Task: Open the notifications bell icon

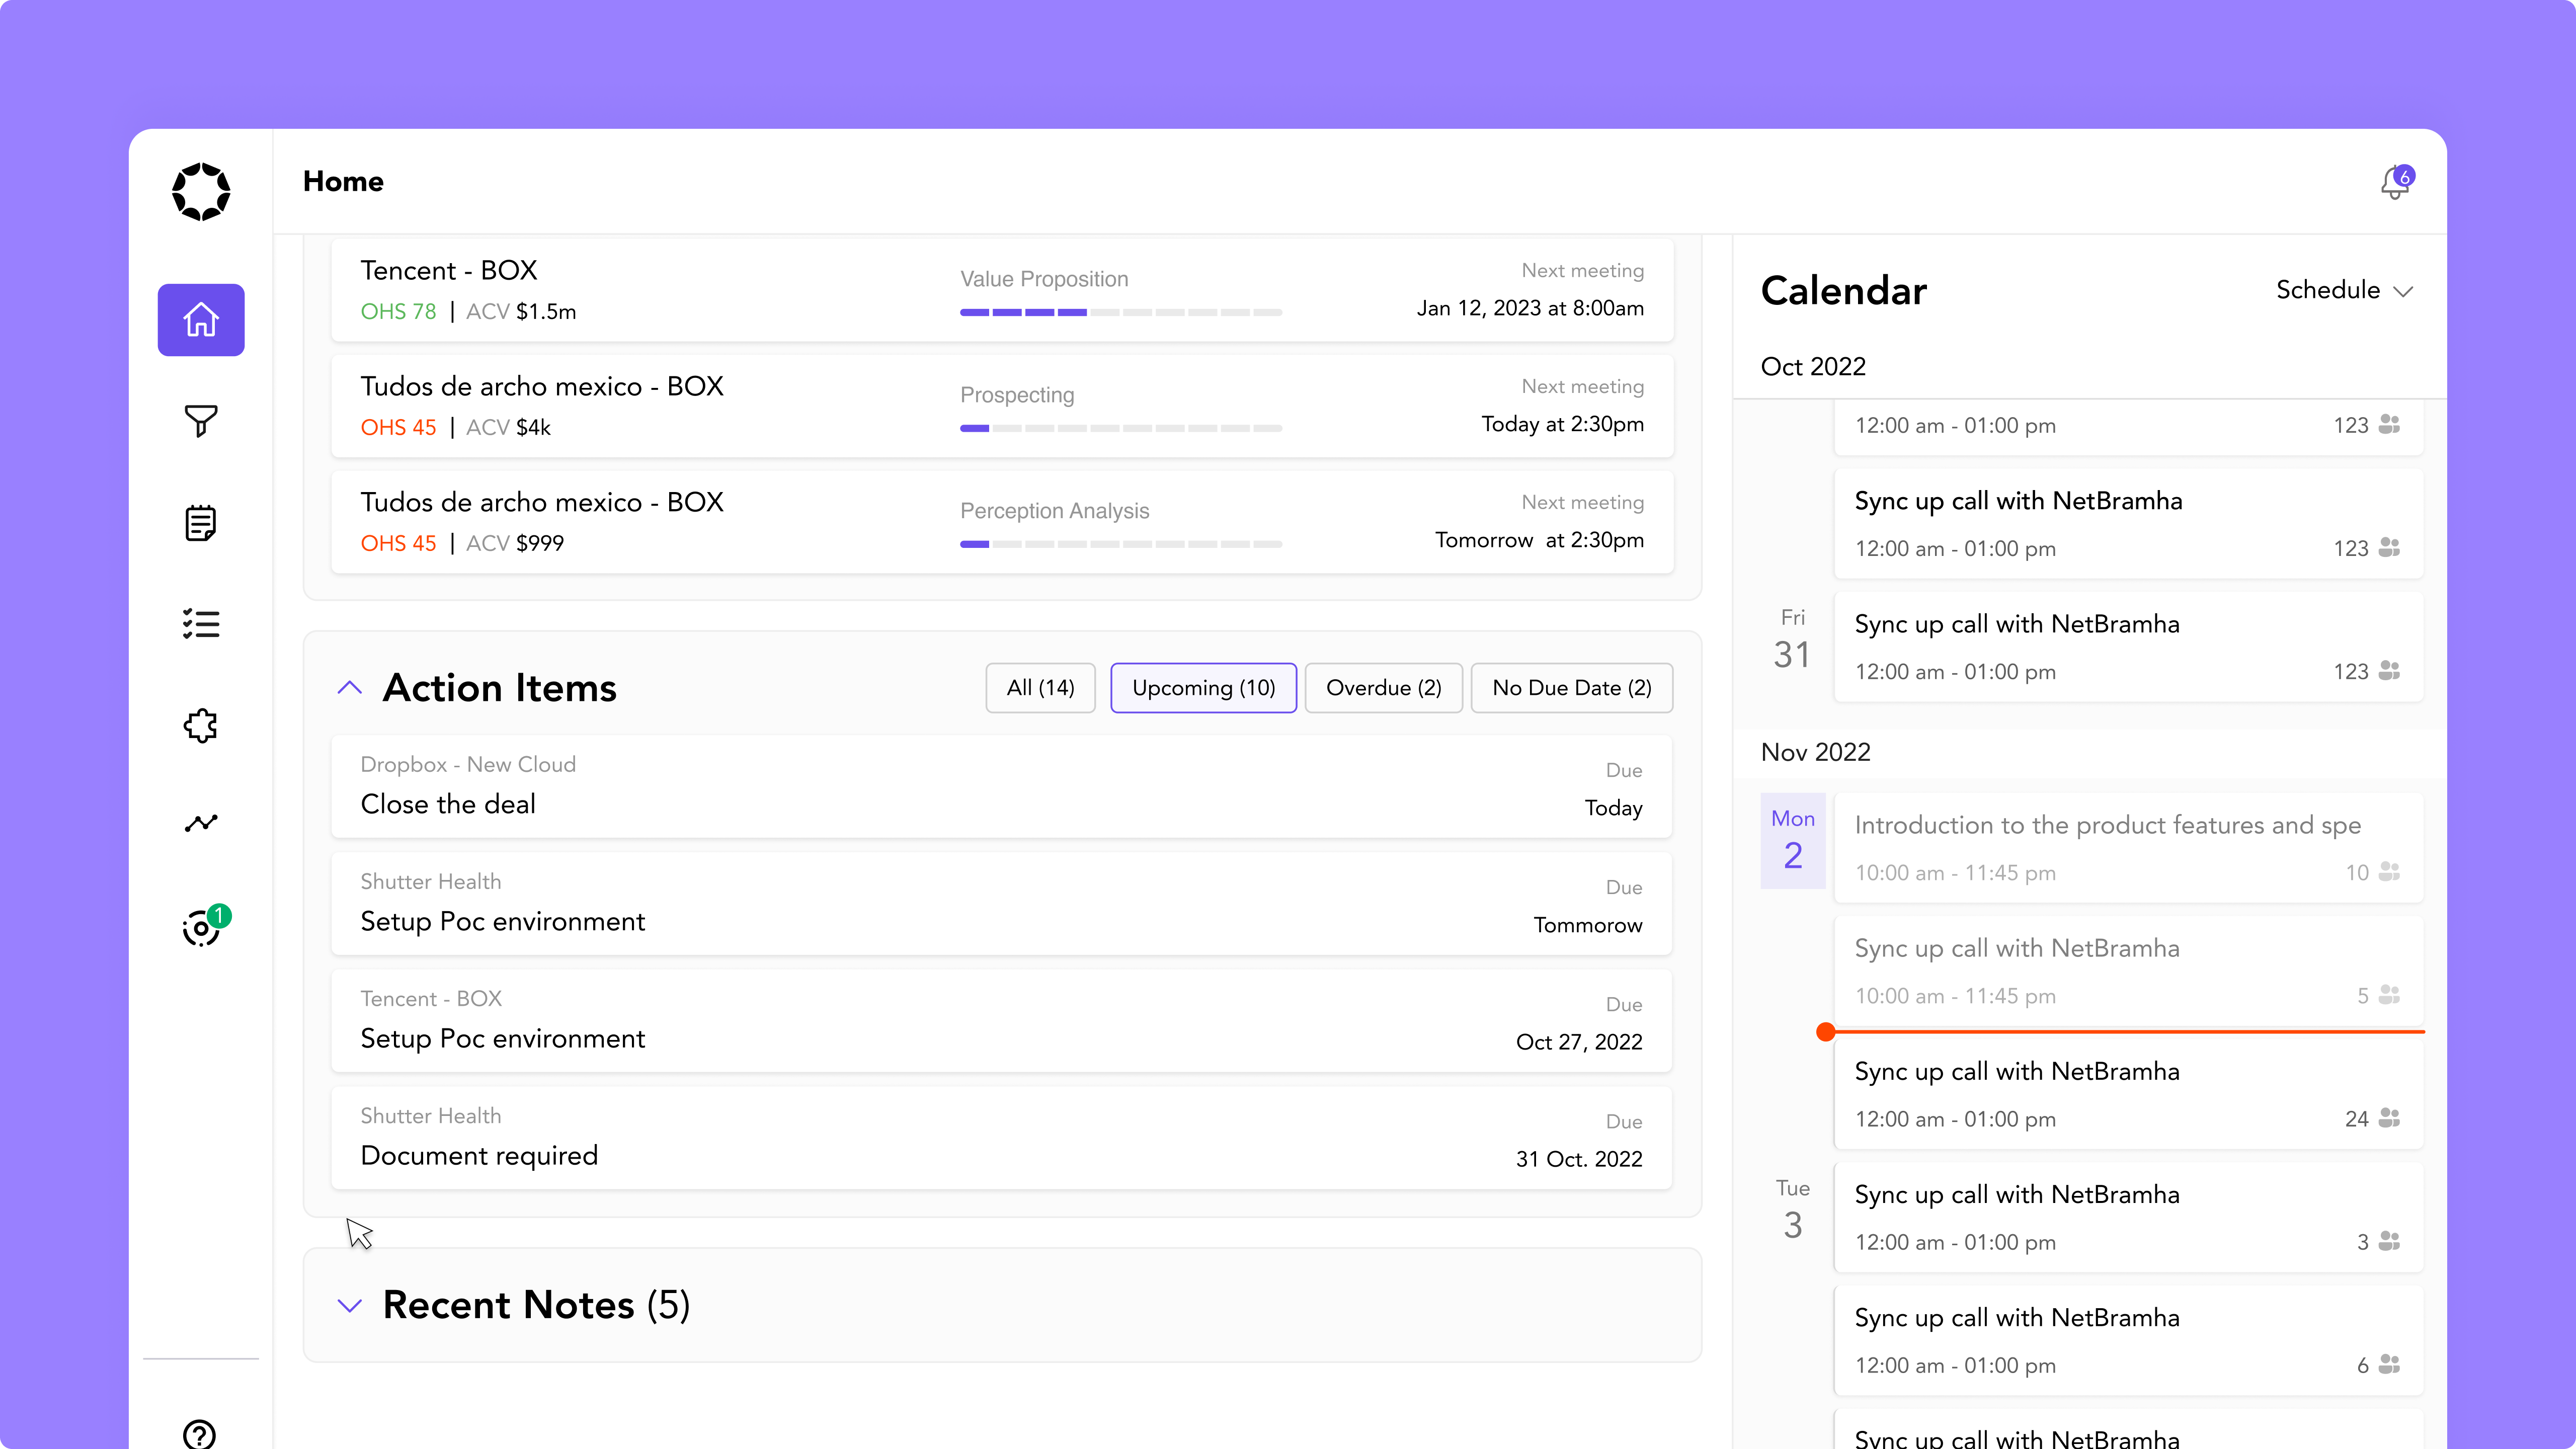Action: pyautogui.click(x=2395, y=183)
